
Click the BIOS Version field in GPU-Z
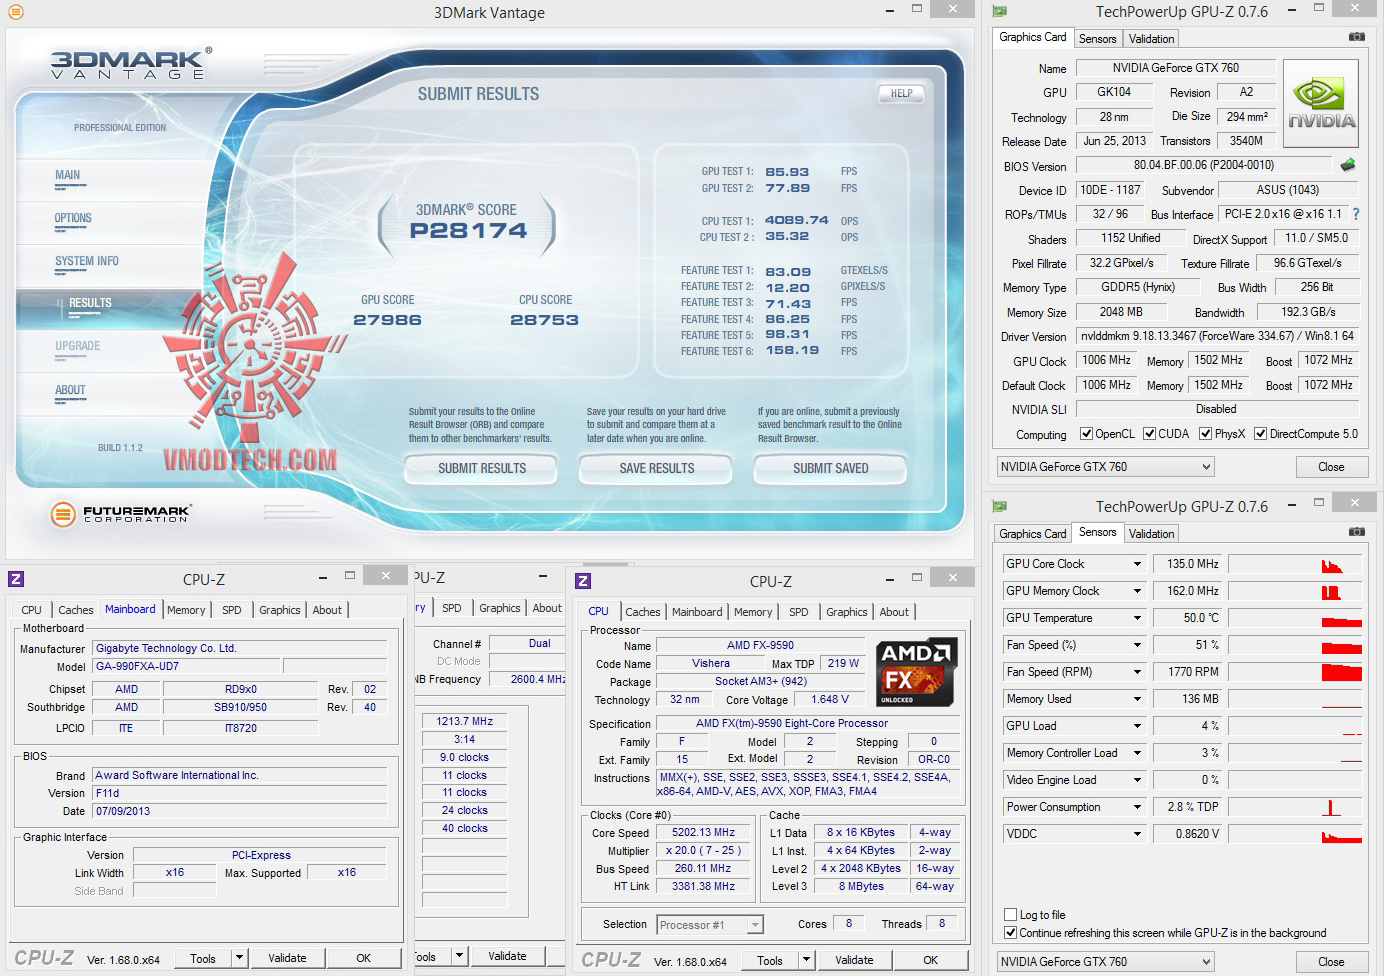[x=1204, y=165]
